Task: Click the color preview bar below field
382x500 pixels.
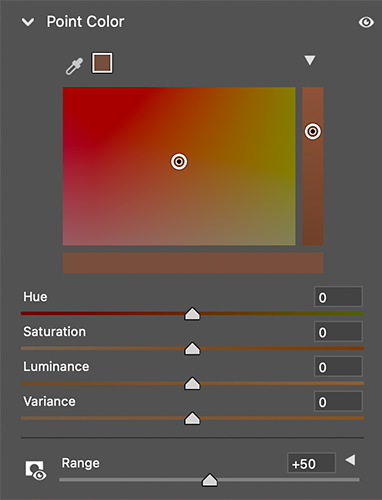Action: click(x=193, y=263)
